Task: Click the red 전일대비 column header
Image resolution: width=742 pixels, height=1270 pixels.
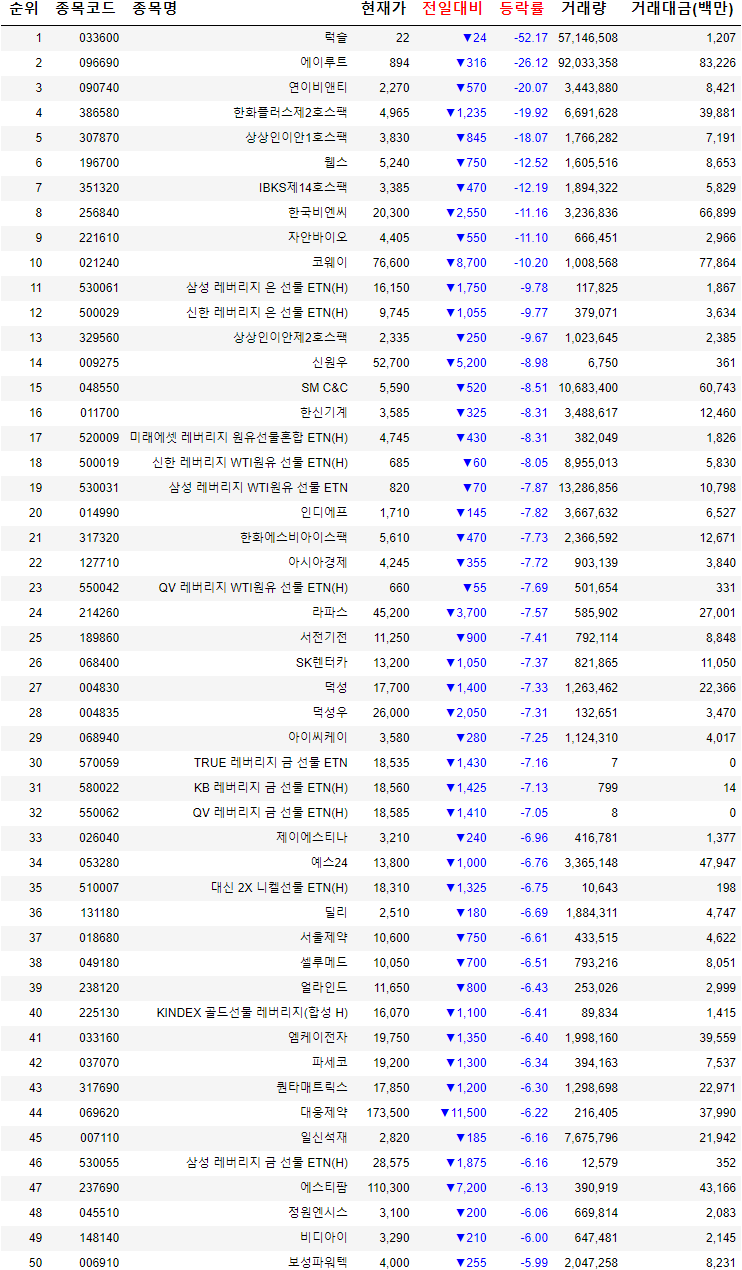Action: point(452,10)
